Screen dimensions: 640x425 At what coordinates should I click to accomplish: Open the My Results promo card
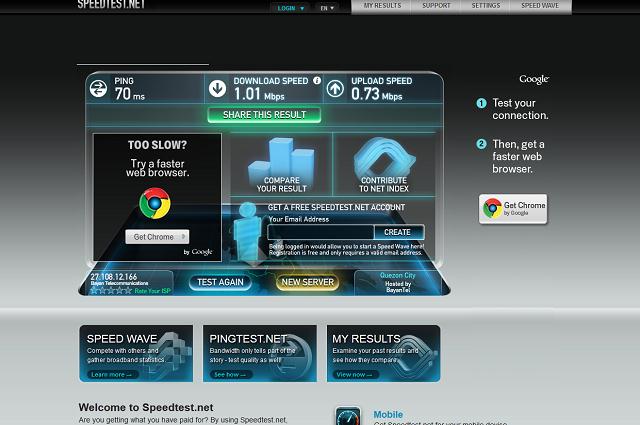[383, 354]
